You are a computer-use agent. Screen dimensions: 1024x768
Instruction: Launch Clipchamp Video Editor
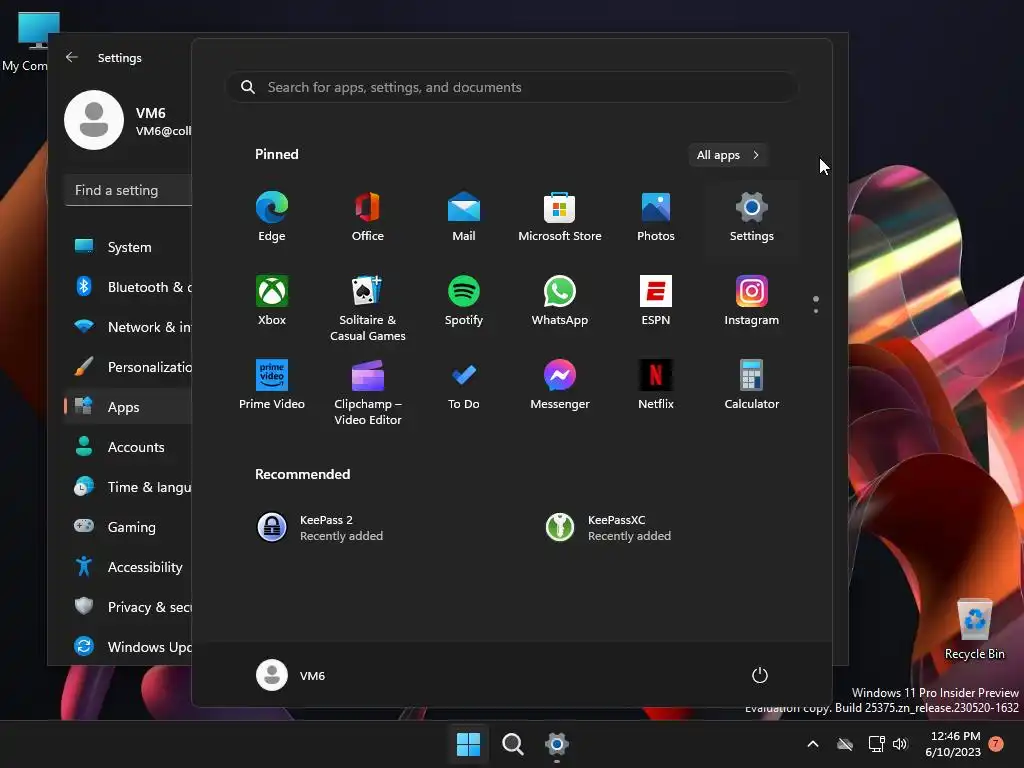point(368,392)
